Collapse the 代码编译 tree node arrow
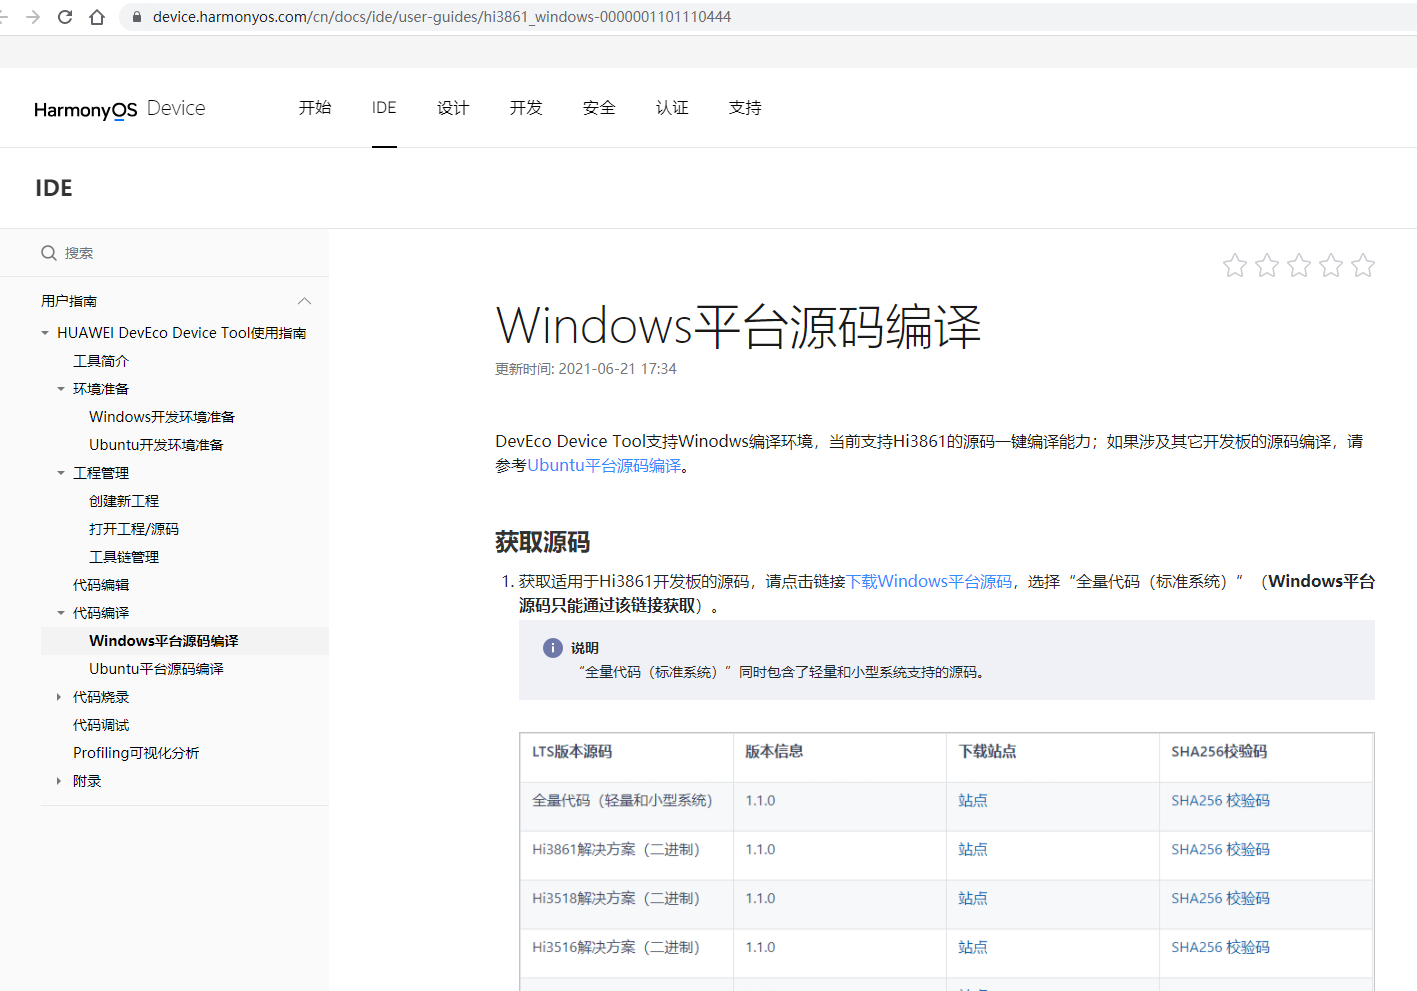 pos(61,613)
